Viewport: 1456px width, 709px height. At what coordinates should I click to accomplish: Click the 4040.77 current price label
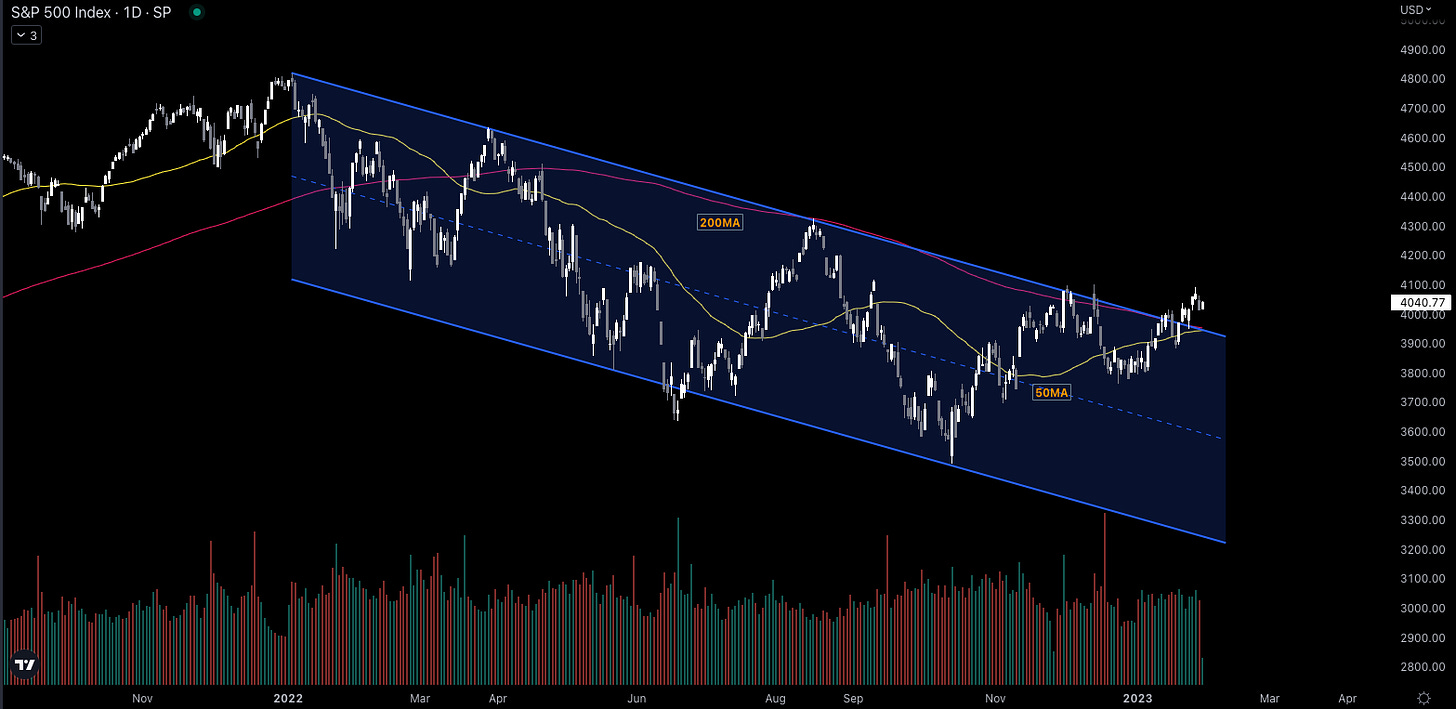coord(1419,302)
